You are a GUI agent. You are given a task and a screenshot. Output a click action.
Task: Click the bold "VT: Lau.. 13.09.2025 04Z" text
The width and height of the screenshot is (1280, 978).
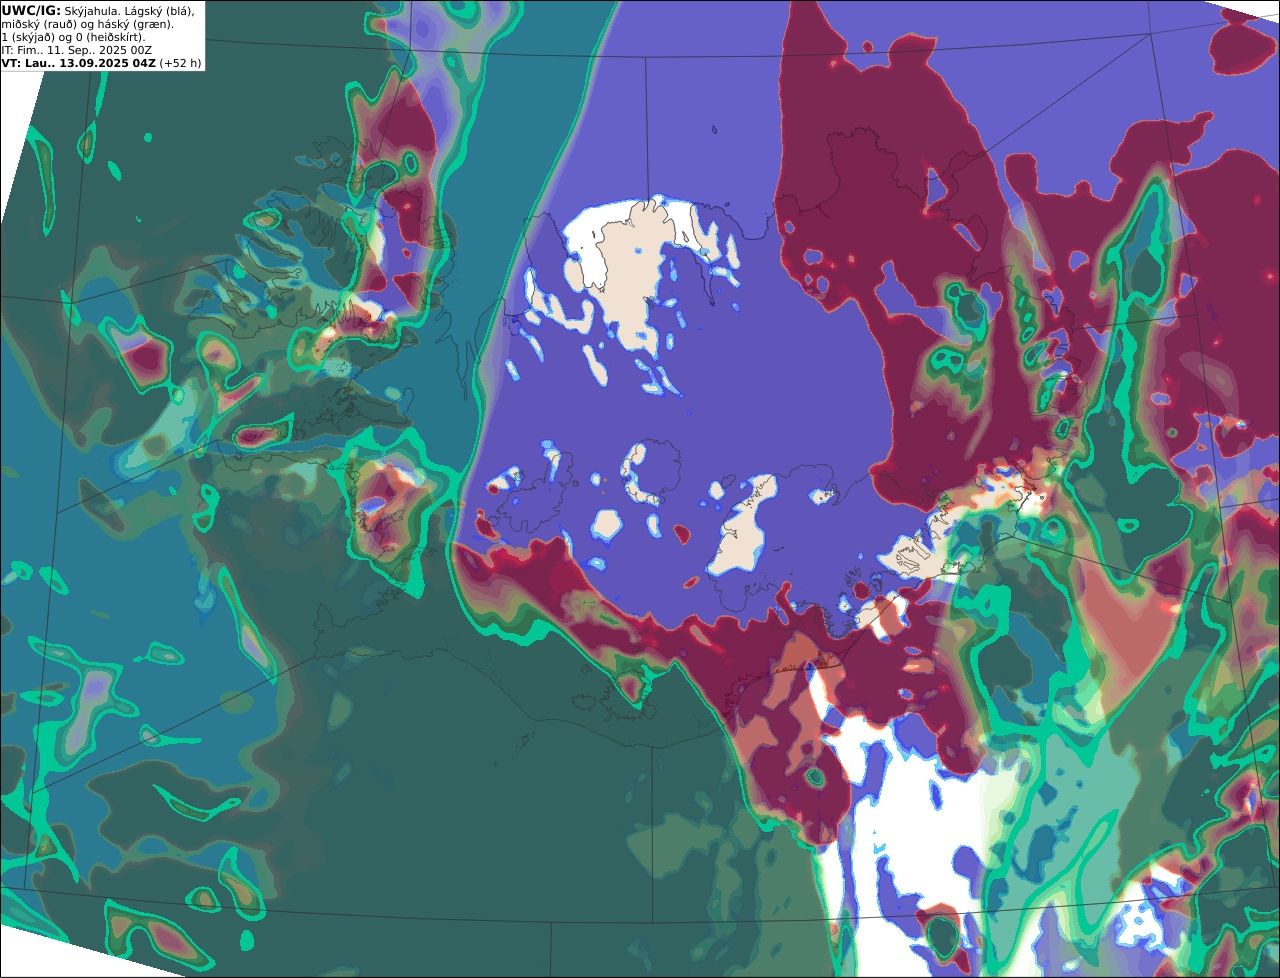click(79, 63)
